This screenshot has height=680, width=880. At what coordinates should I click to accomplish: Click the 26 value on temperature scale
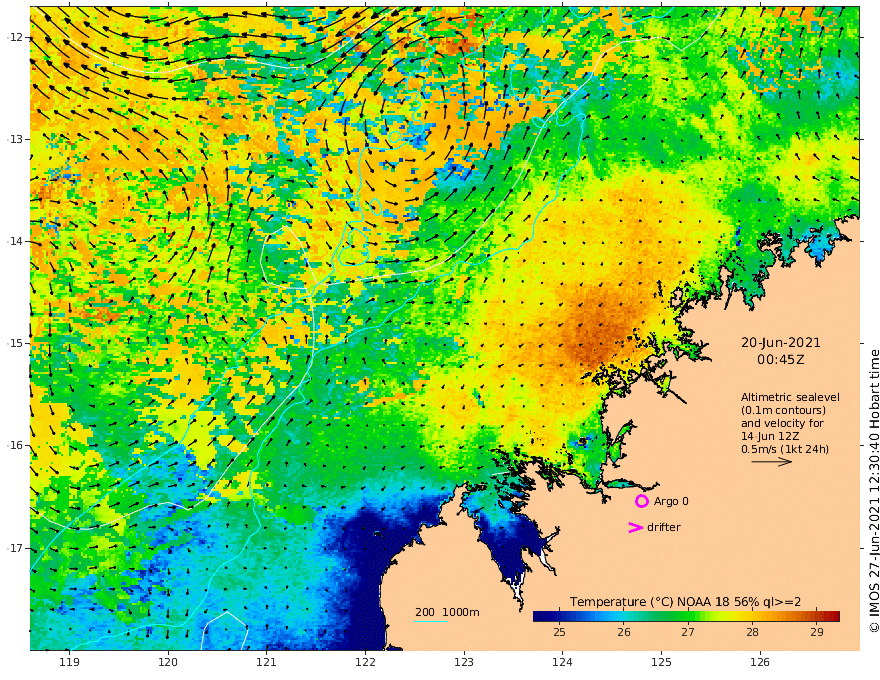point(624,632)
